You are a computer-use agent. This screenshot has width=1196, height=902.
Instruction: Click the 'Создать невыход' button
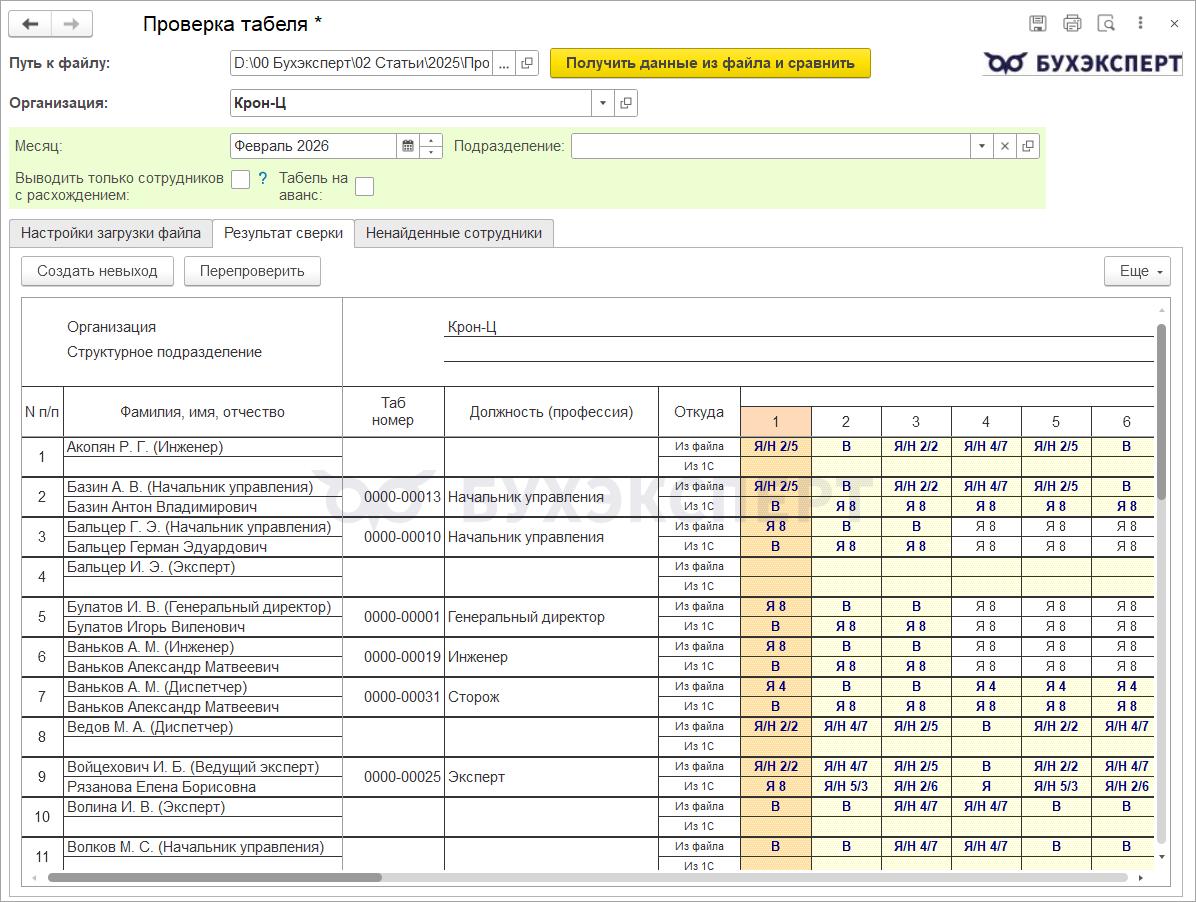click(97, 271)
